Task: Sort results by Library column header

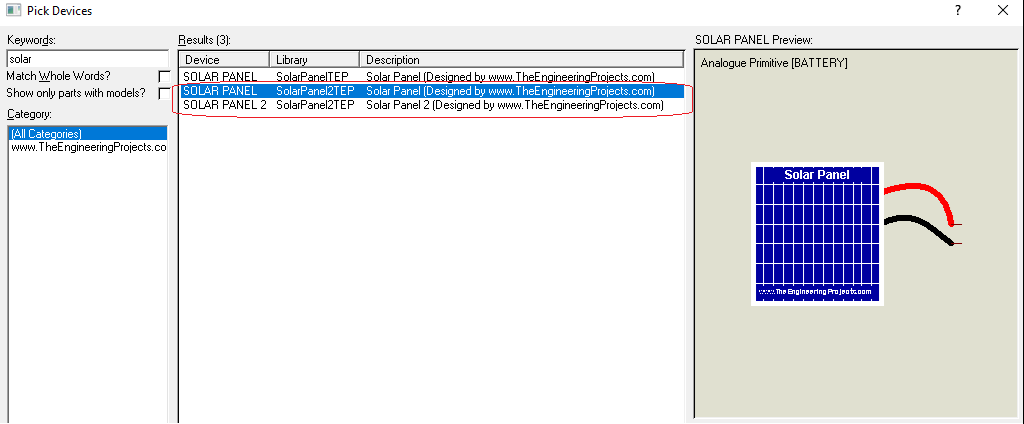Action: (314, 60)
